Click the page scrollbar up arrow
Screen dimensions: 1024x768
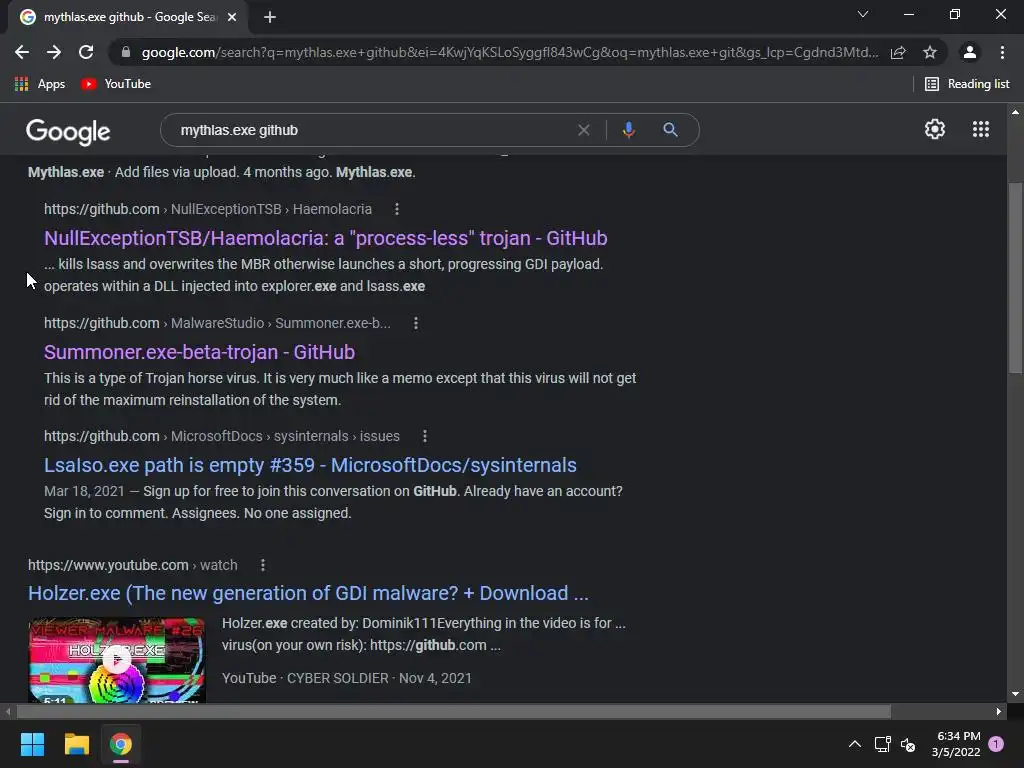[x=1015, y=112]
